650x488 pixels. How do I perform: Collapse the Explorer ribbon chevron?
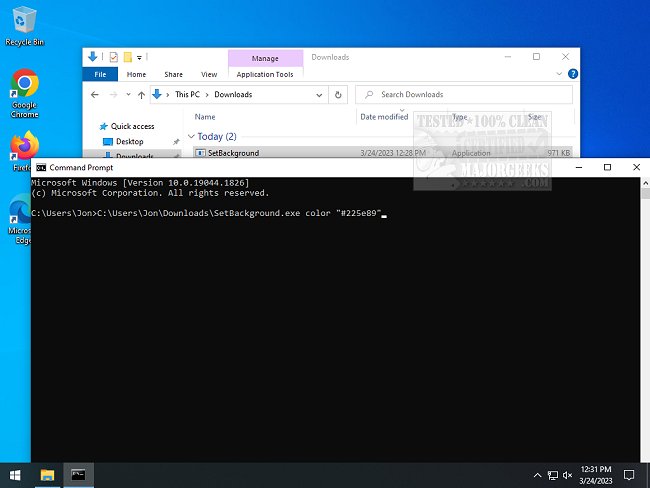[x=559, y=74]
